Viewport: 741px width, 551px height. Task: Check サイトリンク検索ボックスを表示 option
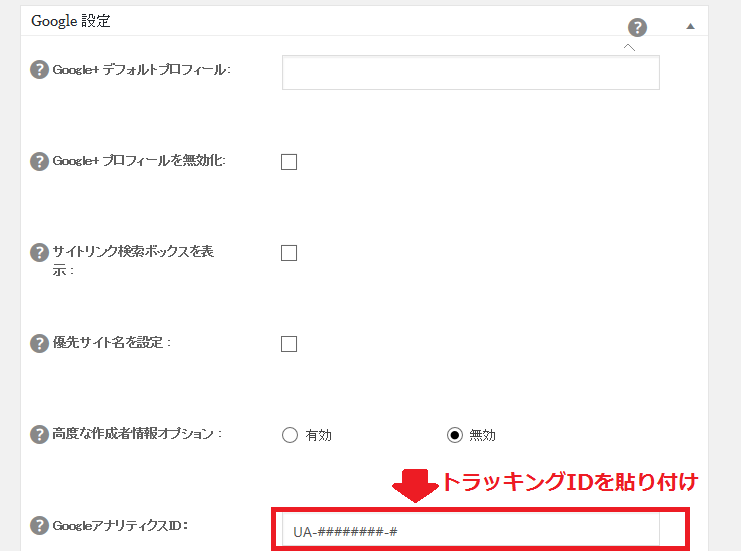pyautogui.click(x=289, y=253)
